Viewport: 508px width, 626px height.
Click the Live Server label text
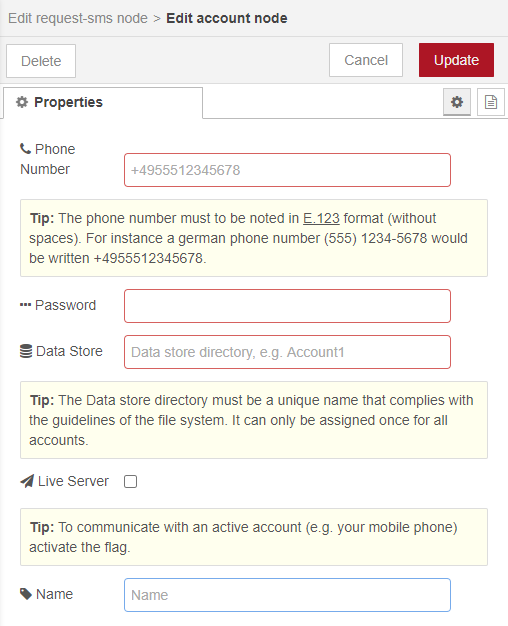click(73, 481)
